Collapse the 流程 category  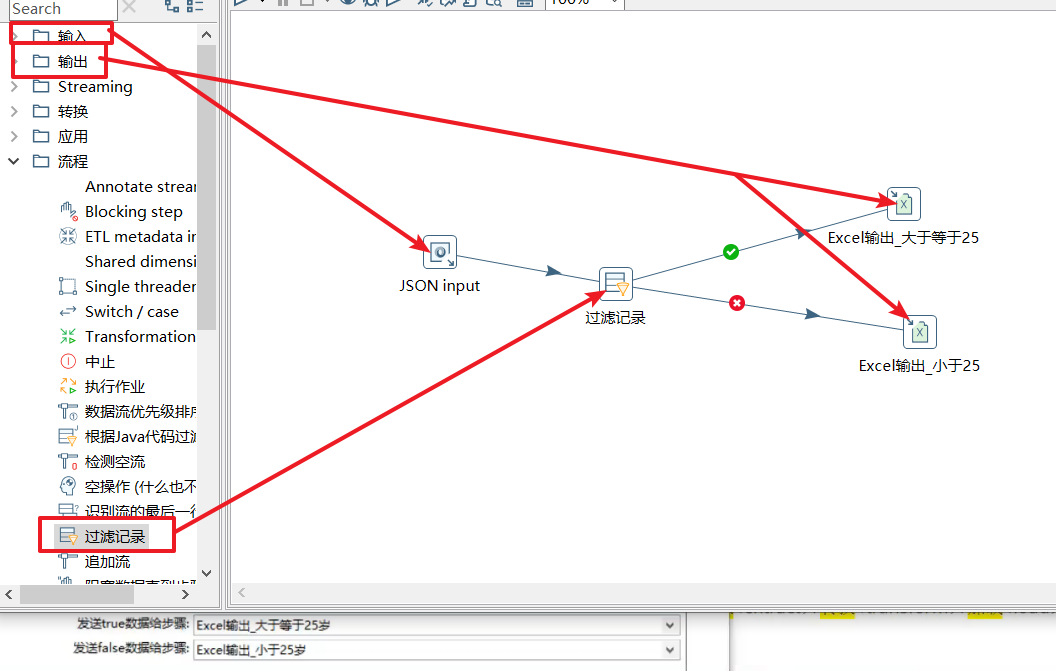coord(13,161)
